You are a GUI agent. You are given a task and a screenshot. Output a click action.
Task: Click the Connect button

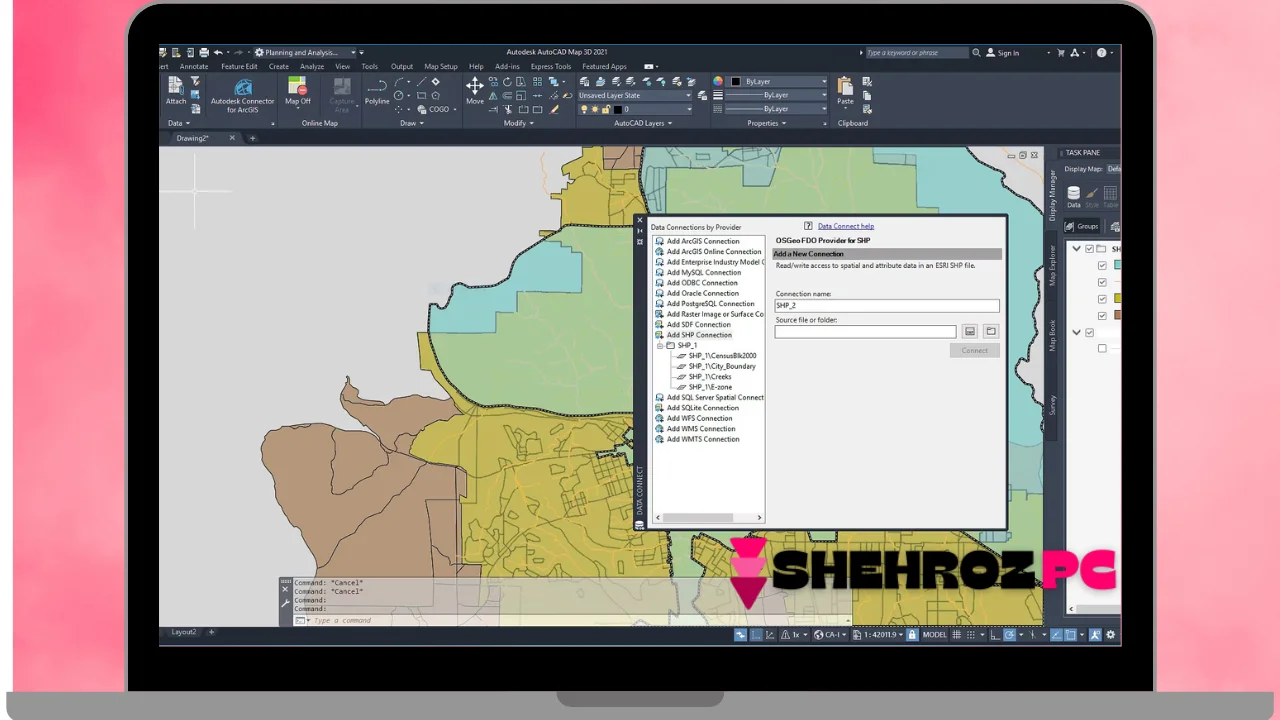tap(974, 350)
